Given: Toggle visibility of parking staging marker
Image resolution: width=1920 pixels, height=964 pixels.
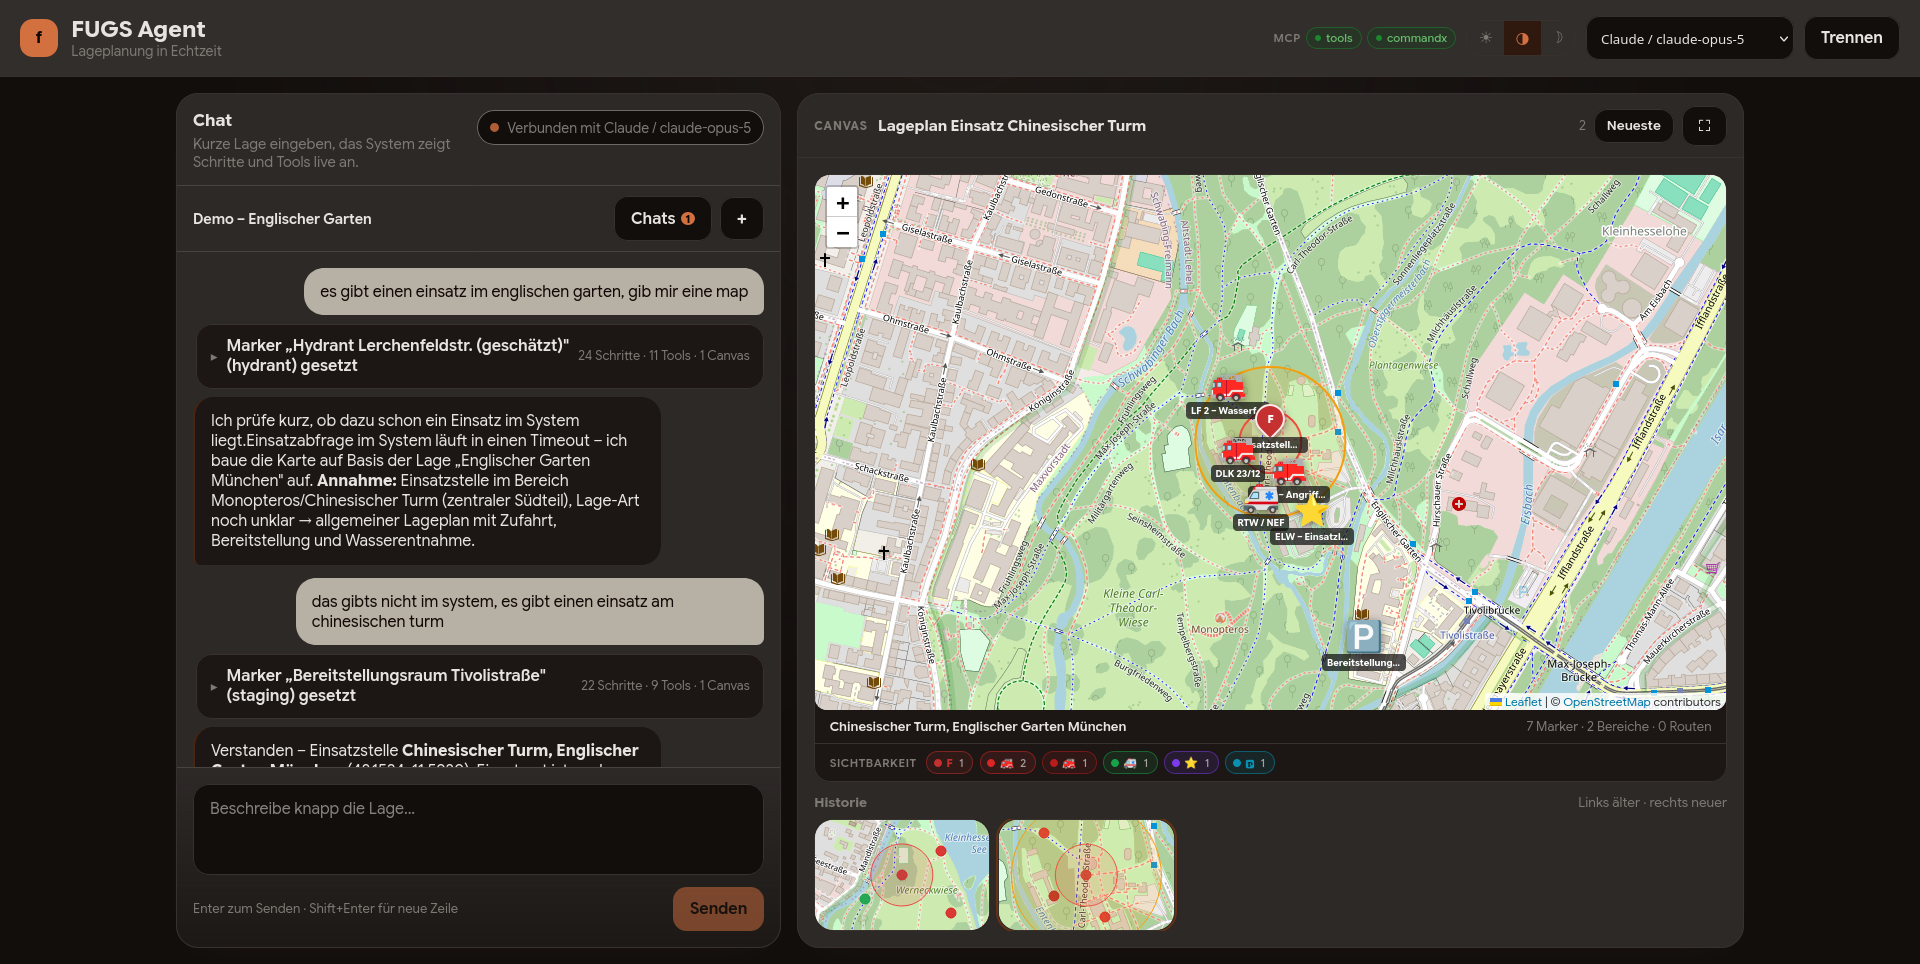Looking at the screenshot, I should coord(1250,763).
